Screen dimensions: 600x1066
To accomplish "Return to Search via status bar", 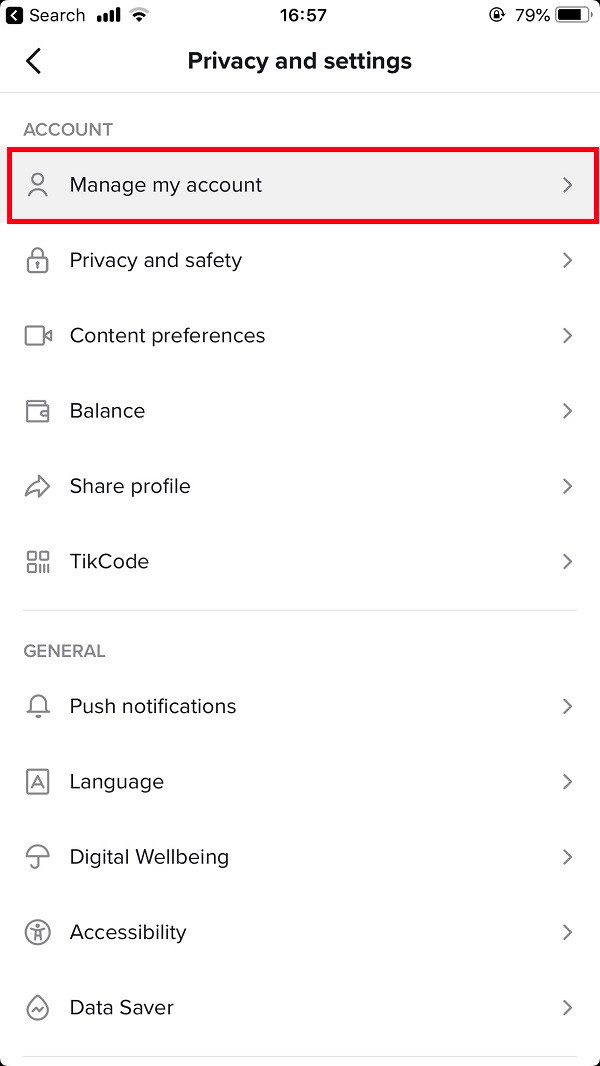I will pyautogui.click(x=46, y=15).
